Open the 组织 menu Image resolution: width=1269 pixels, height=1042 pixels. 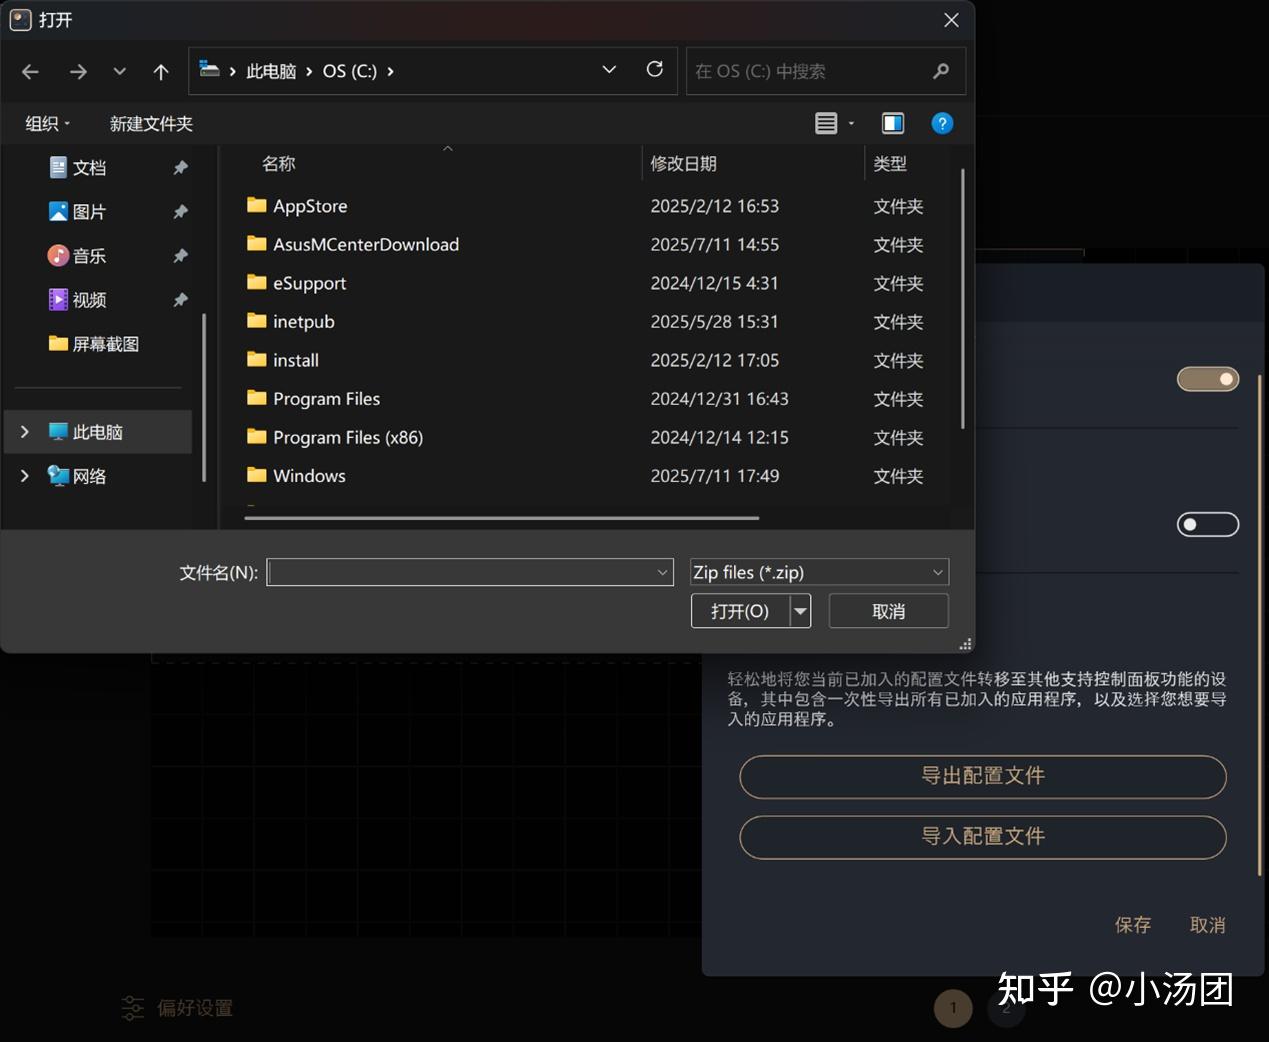(x=46, y=123)
